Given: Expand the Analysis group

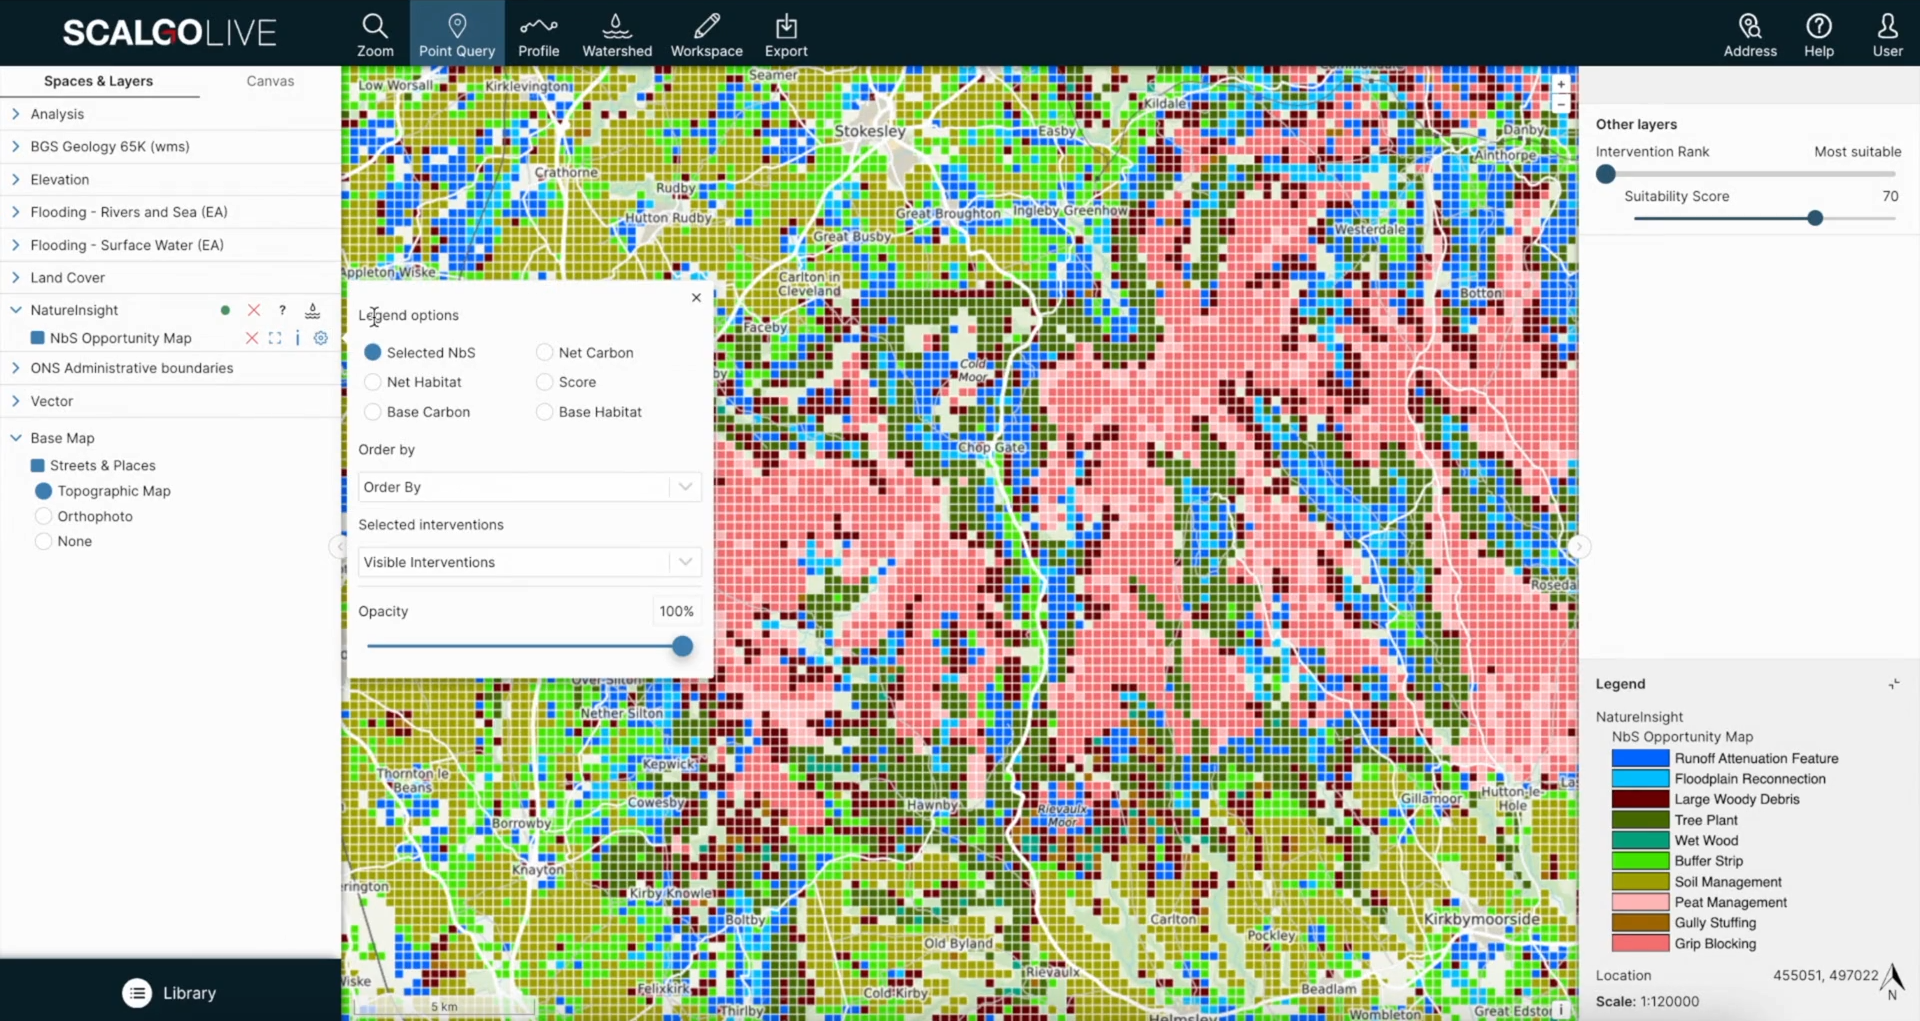Looking at the screenshot, I should pyautogui.click(x=16, y=114).
